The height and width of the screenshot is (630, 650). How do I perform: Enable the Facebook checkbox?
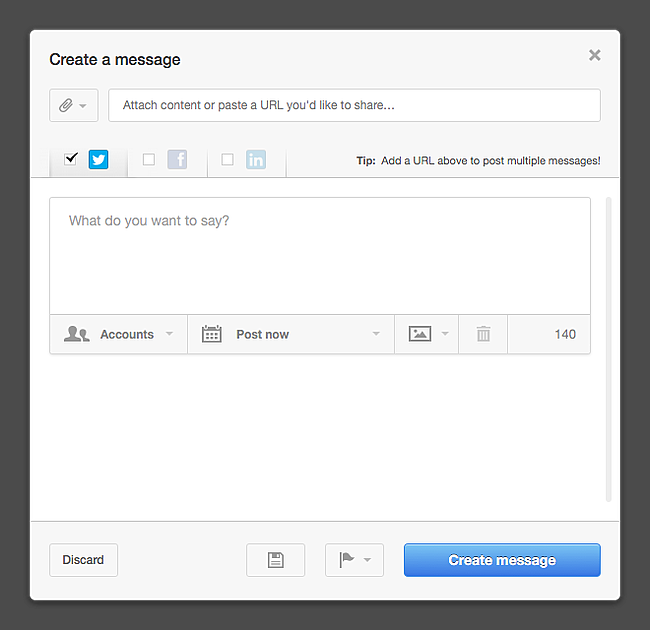(x=149, y=159)
